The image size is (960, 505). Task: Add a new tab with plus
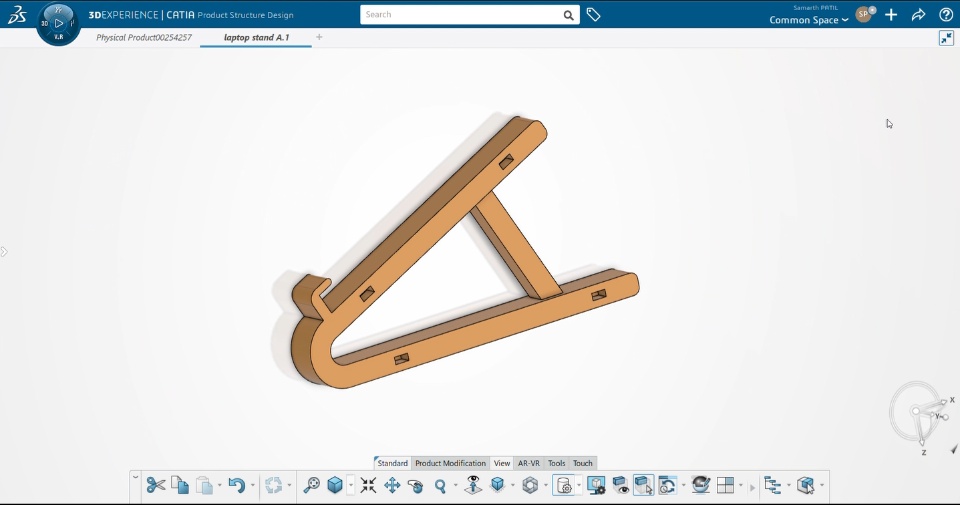[x=319, y=37]
